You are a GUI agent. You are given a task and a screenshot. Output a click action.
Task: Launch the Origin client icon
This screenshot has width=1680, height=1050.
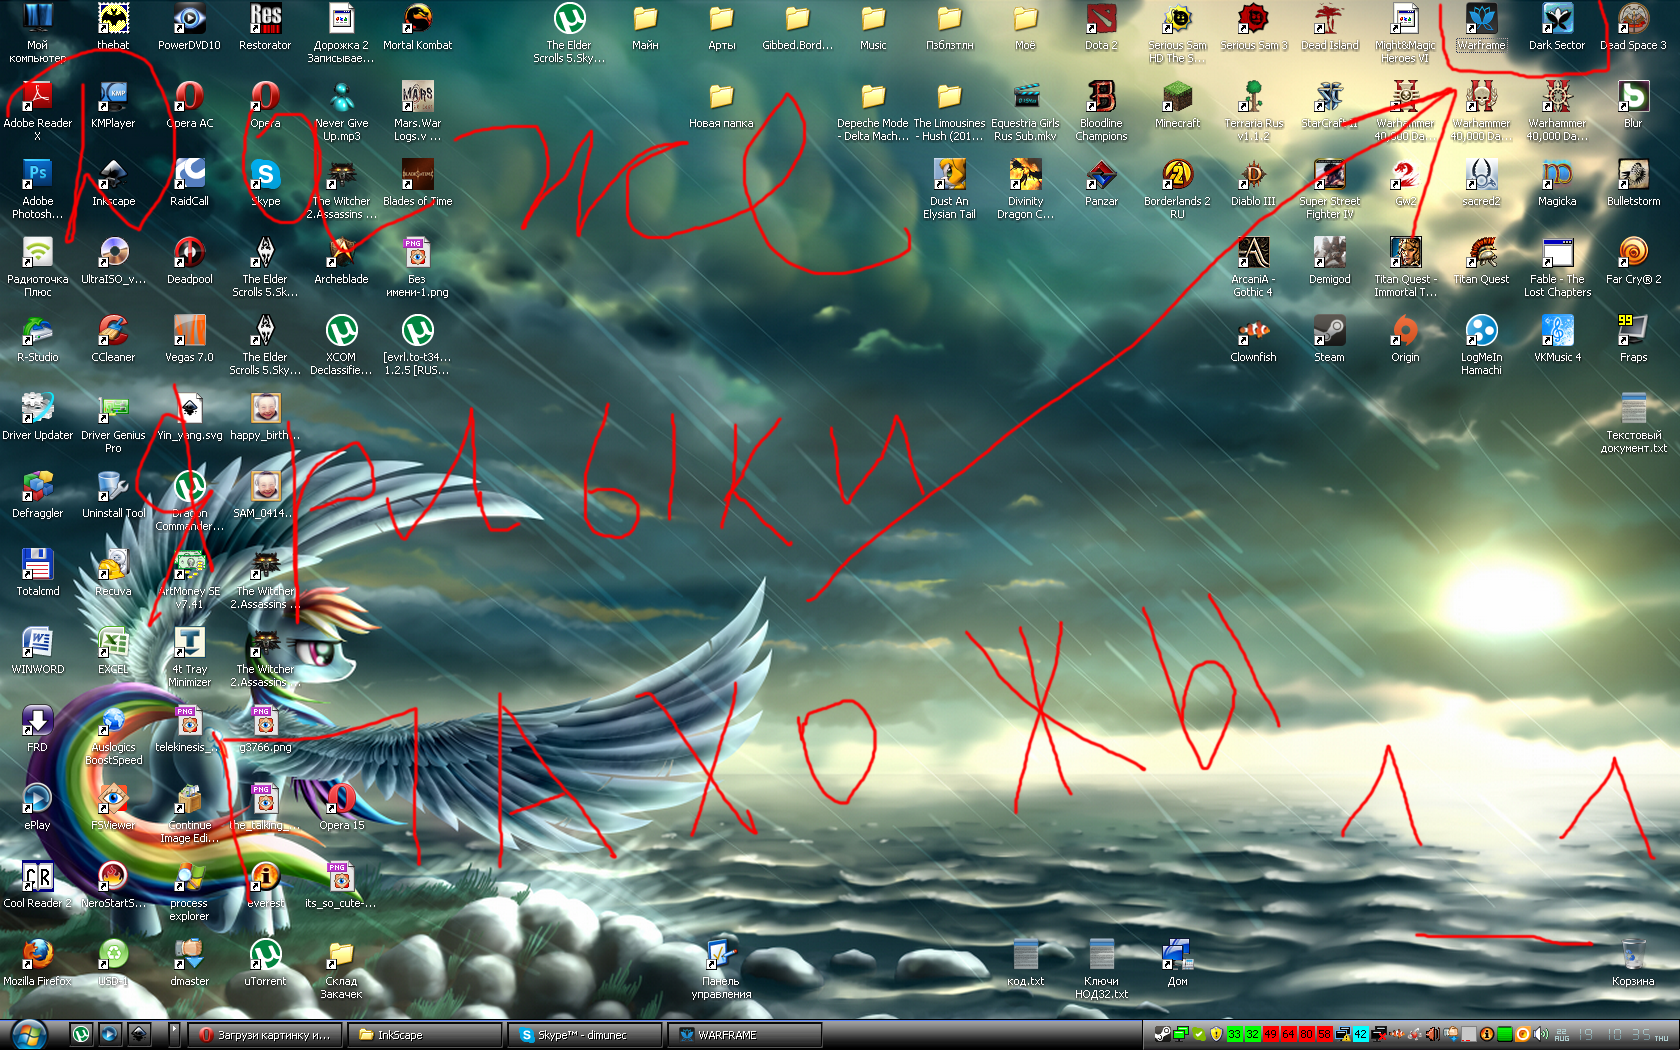pyautogui.click(x=1405, y=339)
